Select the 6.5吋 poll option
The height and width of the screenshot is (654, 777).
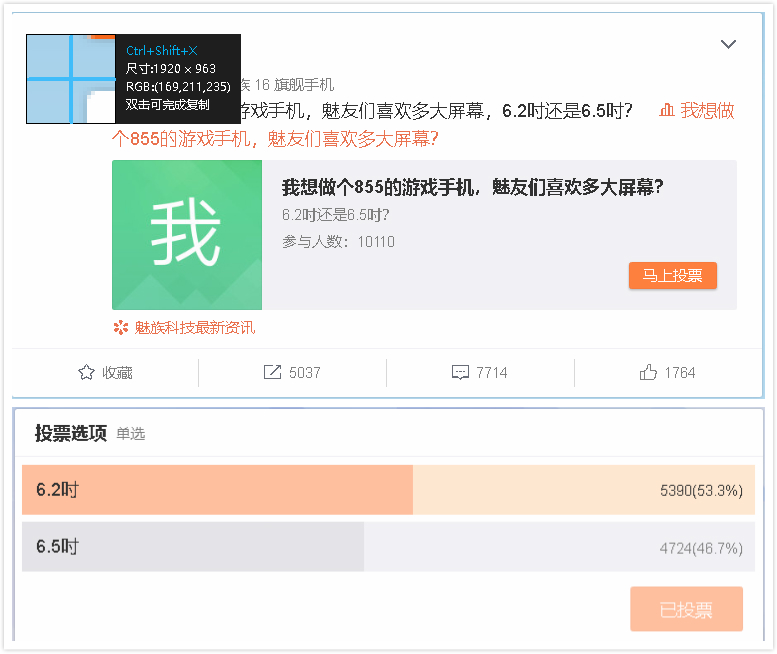[388, 547]
